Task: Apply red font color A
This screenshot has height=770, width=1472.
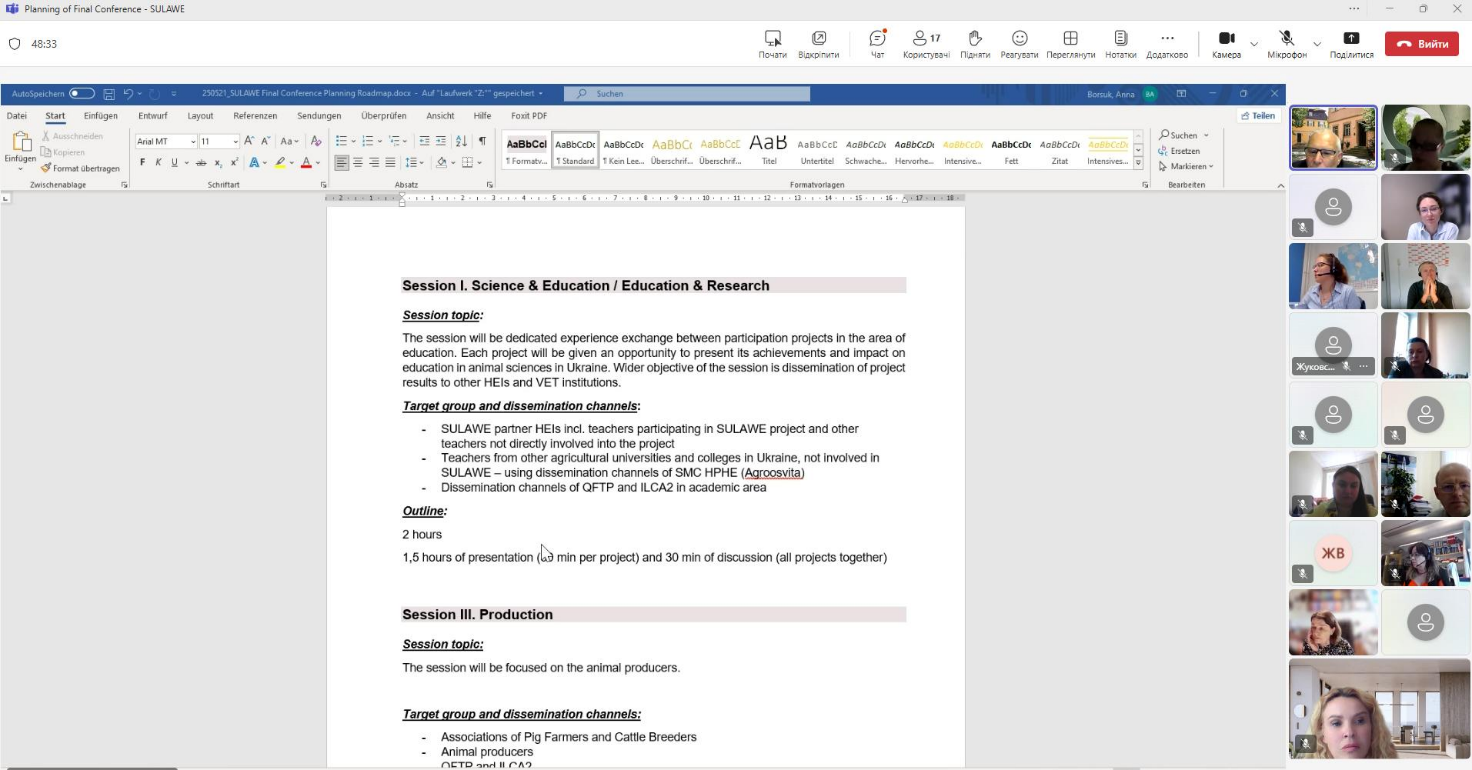Action: (306, 162)
